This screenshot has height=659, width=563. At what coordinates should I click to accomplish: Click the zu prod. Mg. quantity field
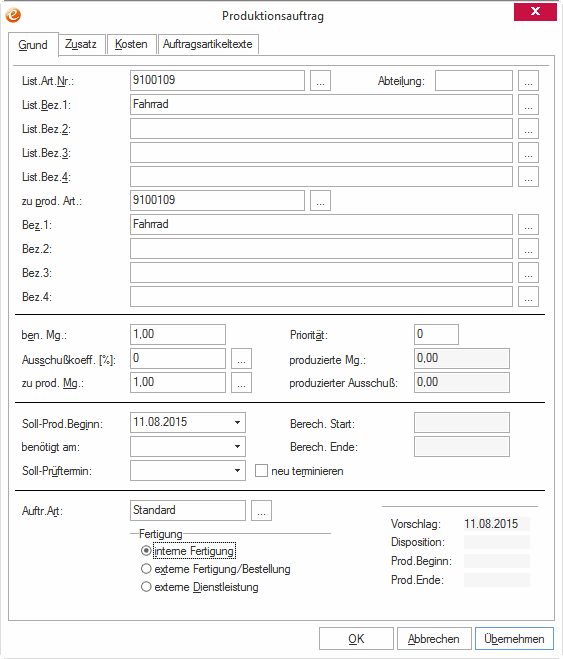click(x=178, y=382)
